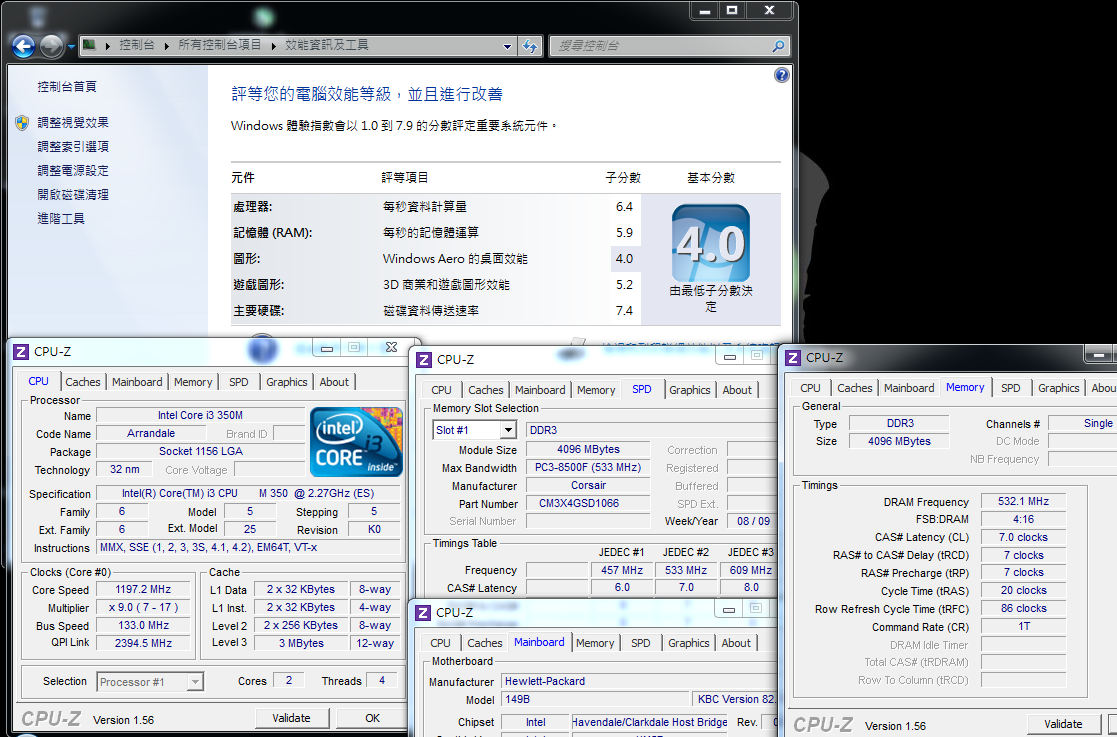Click the 效能資訊及工具 breadcrumb
1117x737 pixels.
click(327, 45)
